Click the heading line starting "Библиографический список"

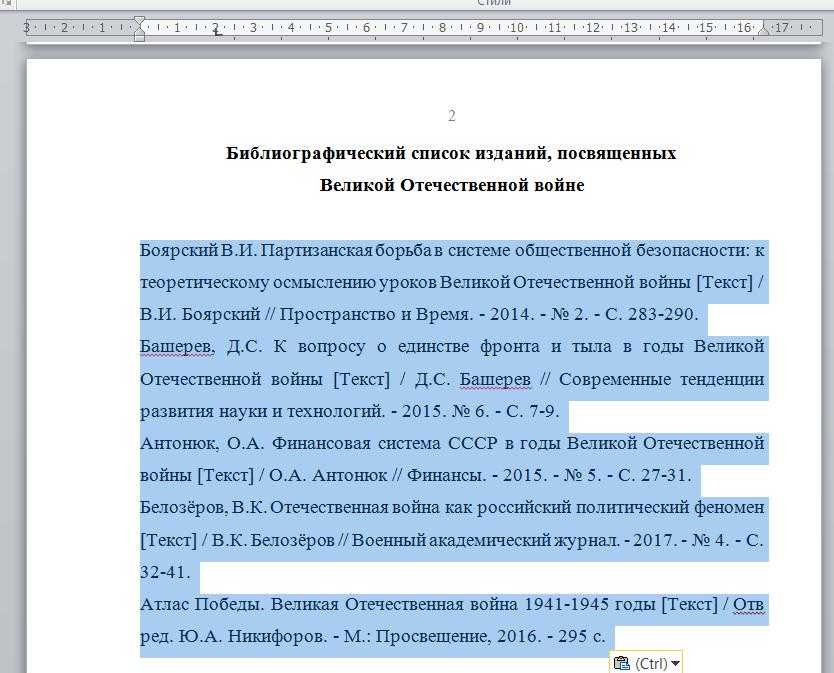pos(451,153)
